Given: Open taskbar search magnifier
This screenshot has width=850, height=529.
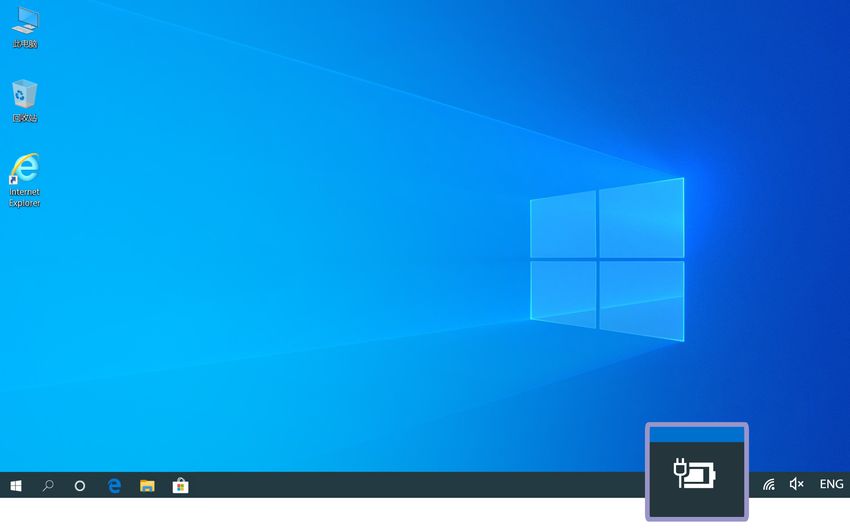Looking at the screenshot, I should [x=48, y=485].
